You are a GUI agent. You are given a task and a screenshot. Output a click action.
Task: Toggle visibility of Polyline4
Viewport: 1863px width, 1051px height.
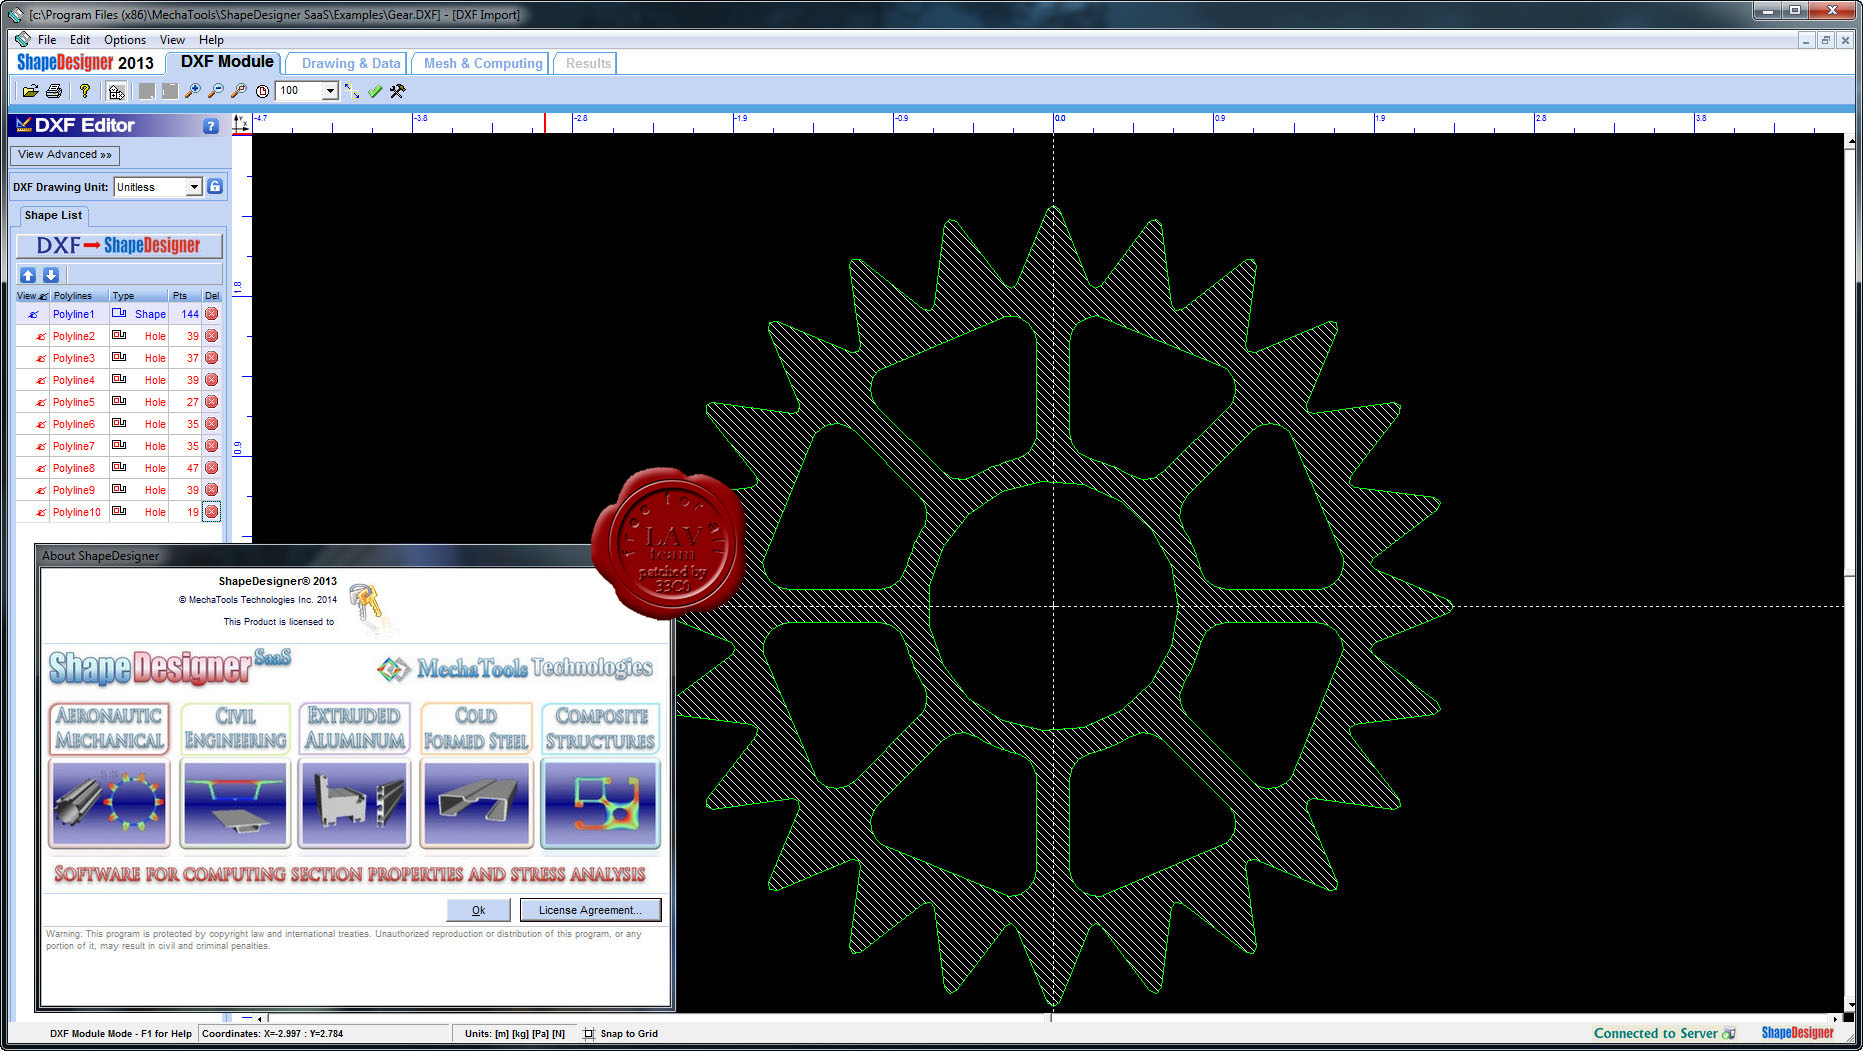[40, 381]
